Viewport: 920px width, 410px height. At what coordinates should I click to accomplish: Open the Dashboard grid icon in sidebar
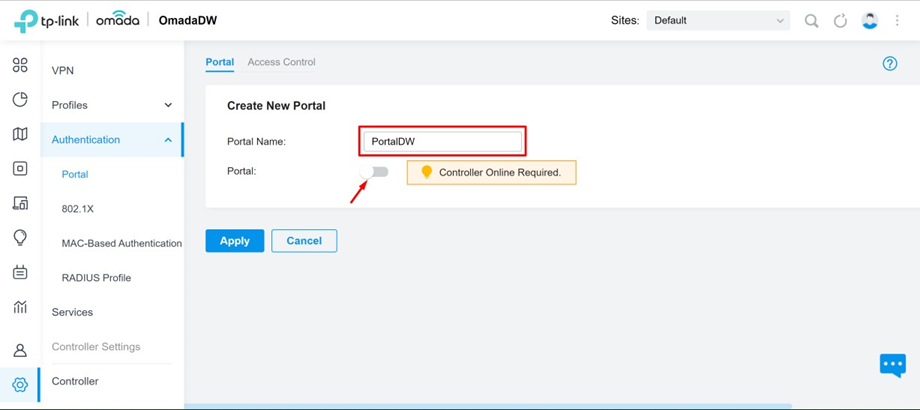20,65
